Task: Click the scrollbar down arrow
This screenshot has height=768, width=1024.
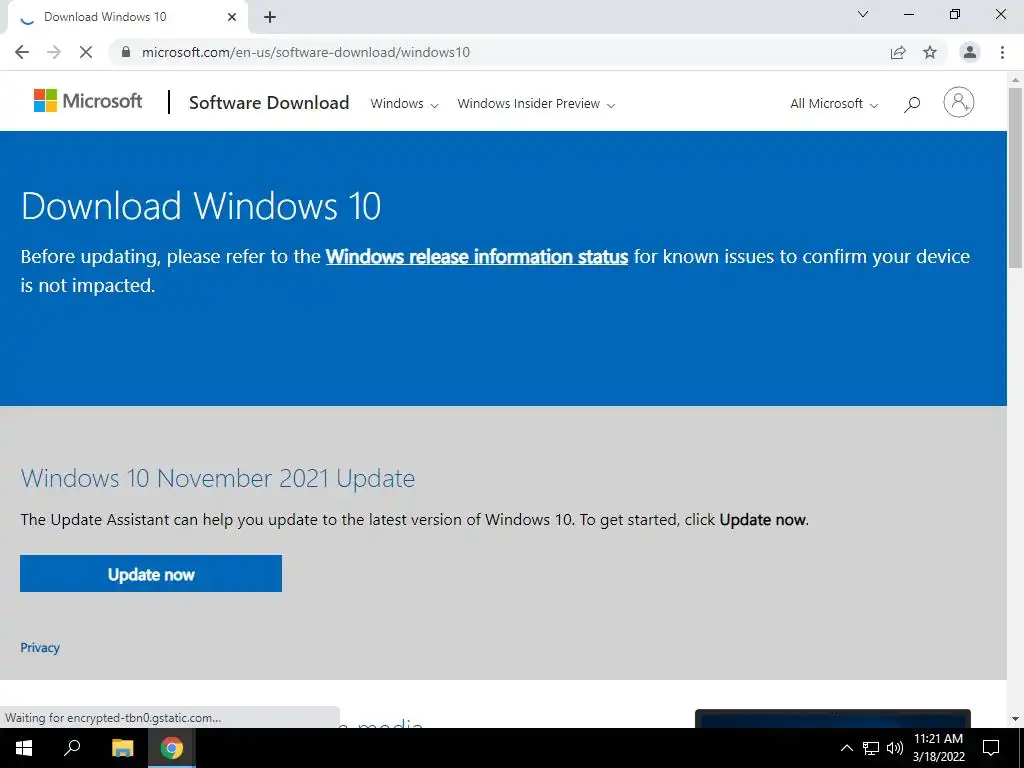Action: pos(1015,719)
